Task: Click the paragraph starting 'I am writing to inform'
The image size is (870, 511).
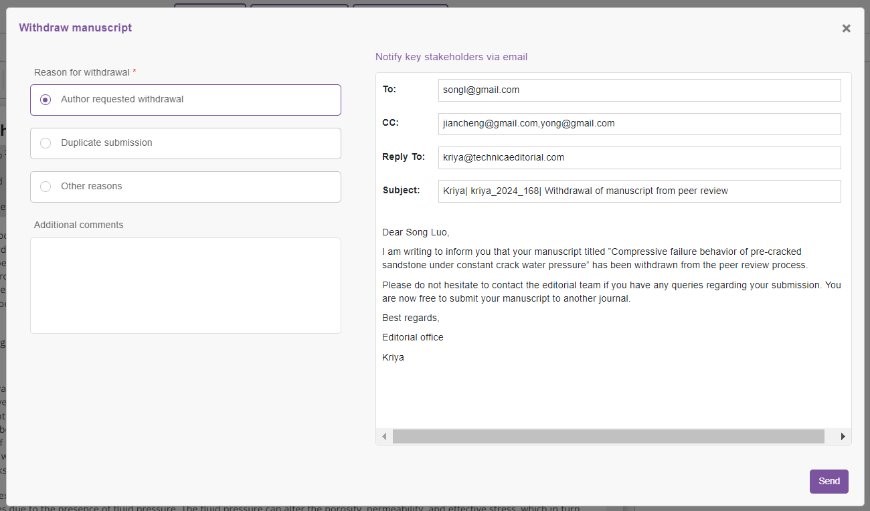Action: 594,259
